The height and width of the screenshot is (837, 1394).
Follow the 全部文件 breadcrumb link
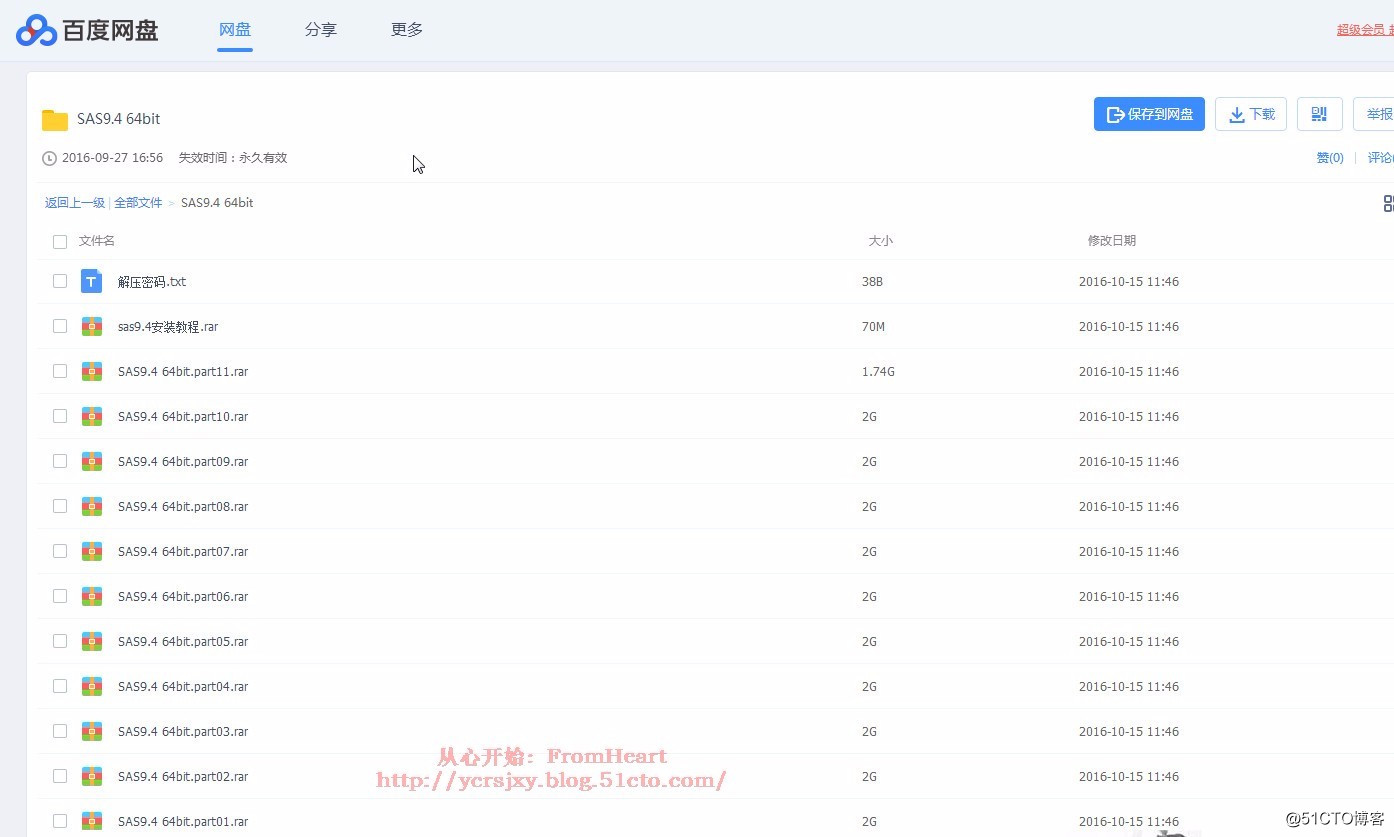138,203
